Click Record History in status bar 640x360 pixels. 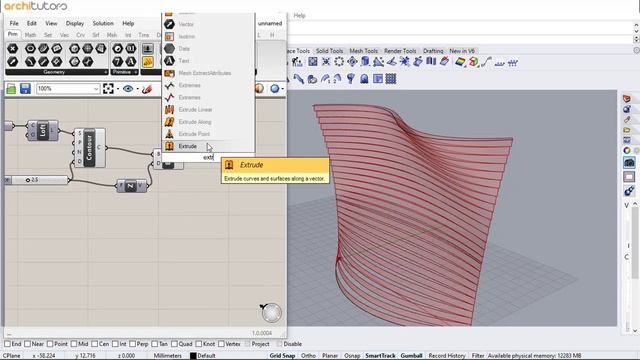coord(447,356)
